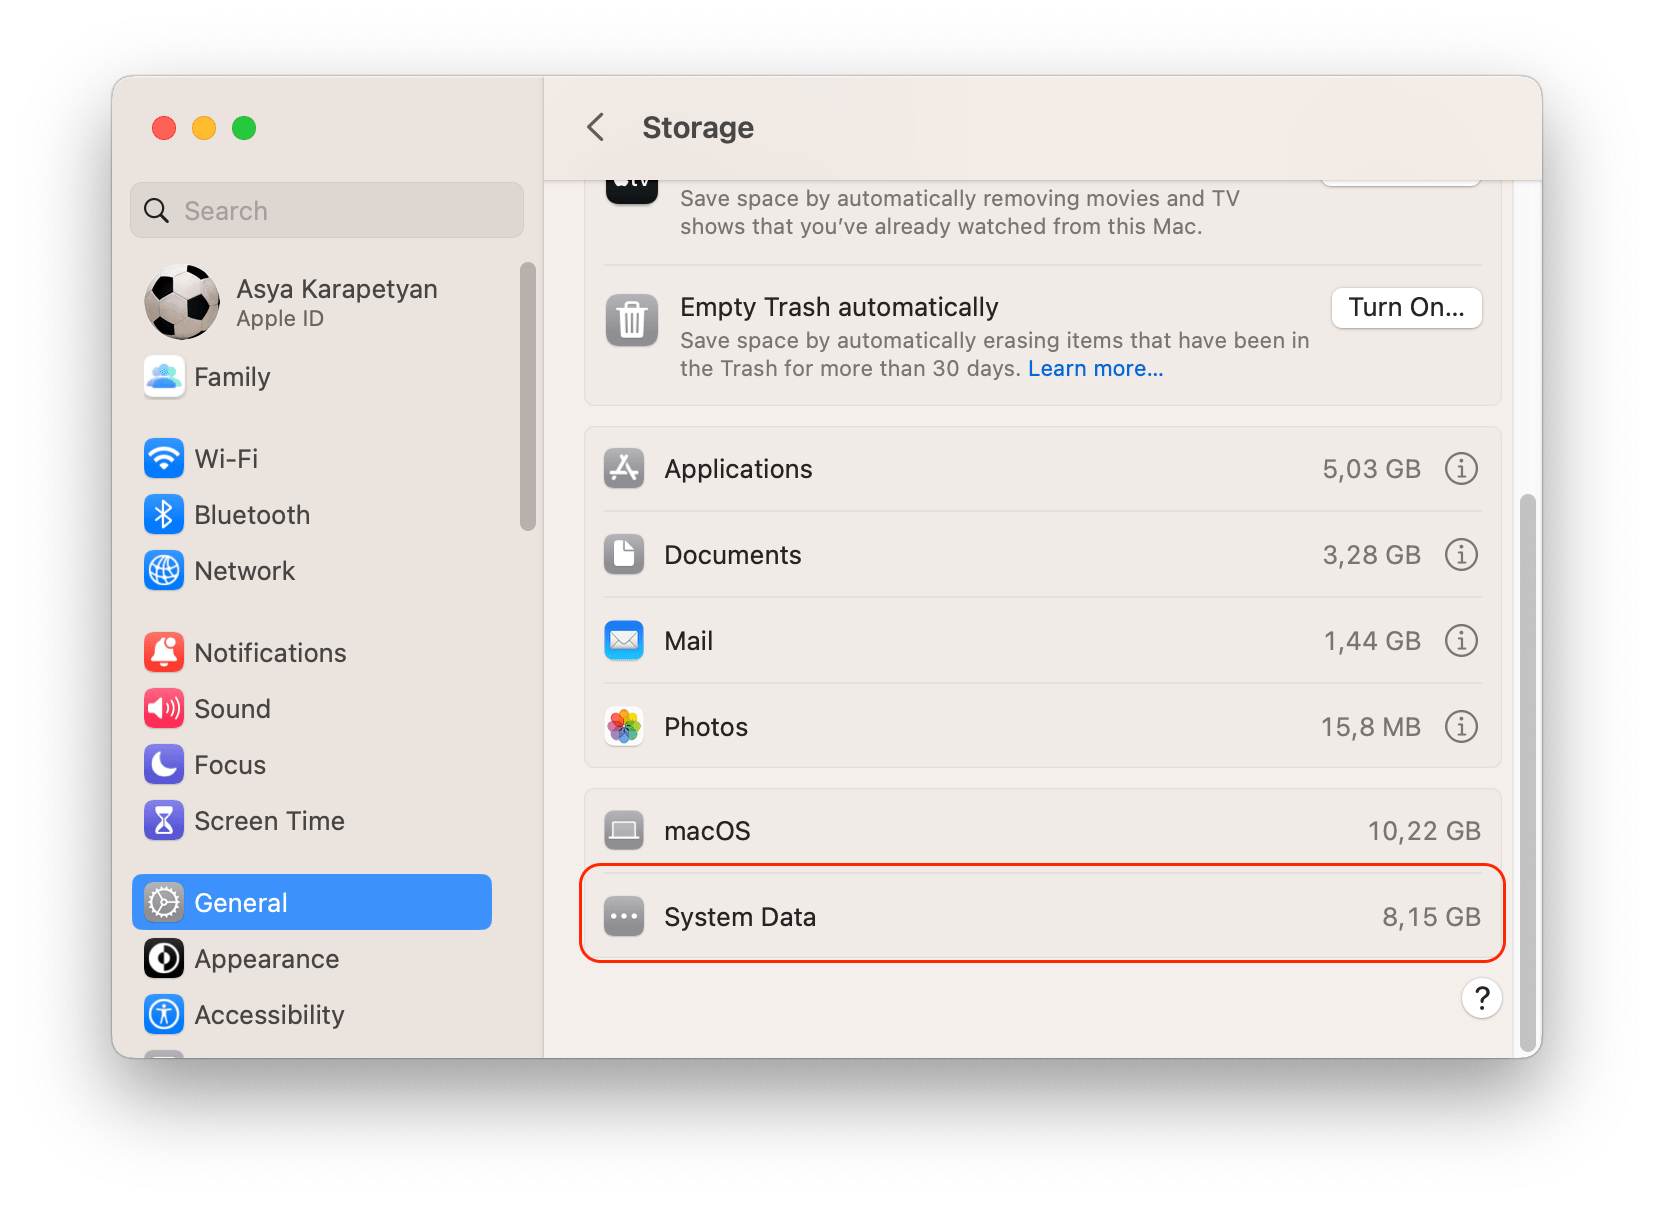Open Screen Time settings

pyautogui.click(x=268, y=820)
